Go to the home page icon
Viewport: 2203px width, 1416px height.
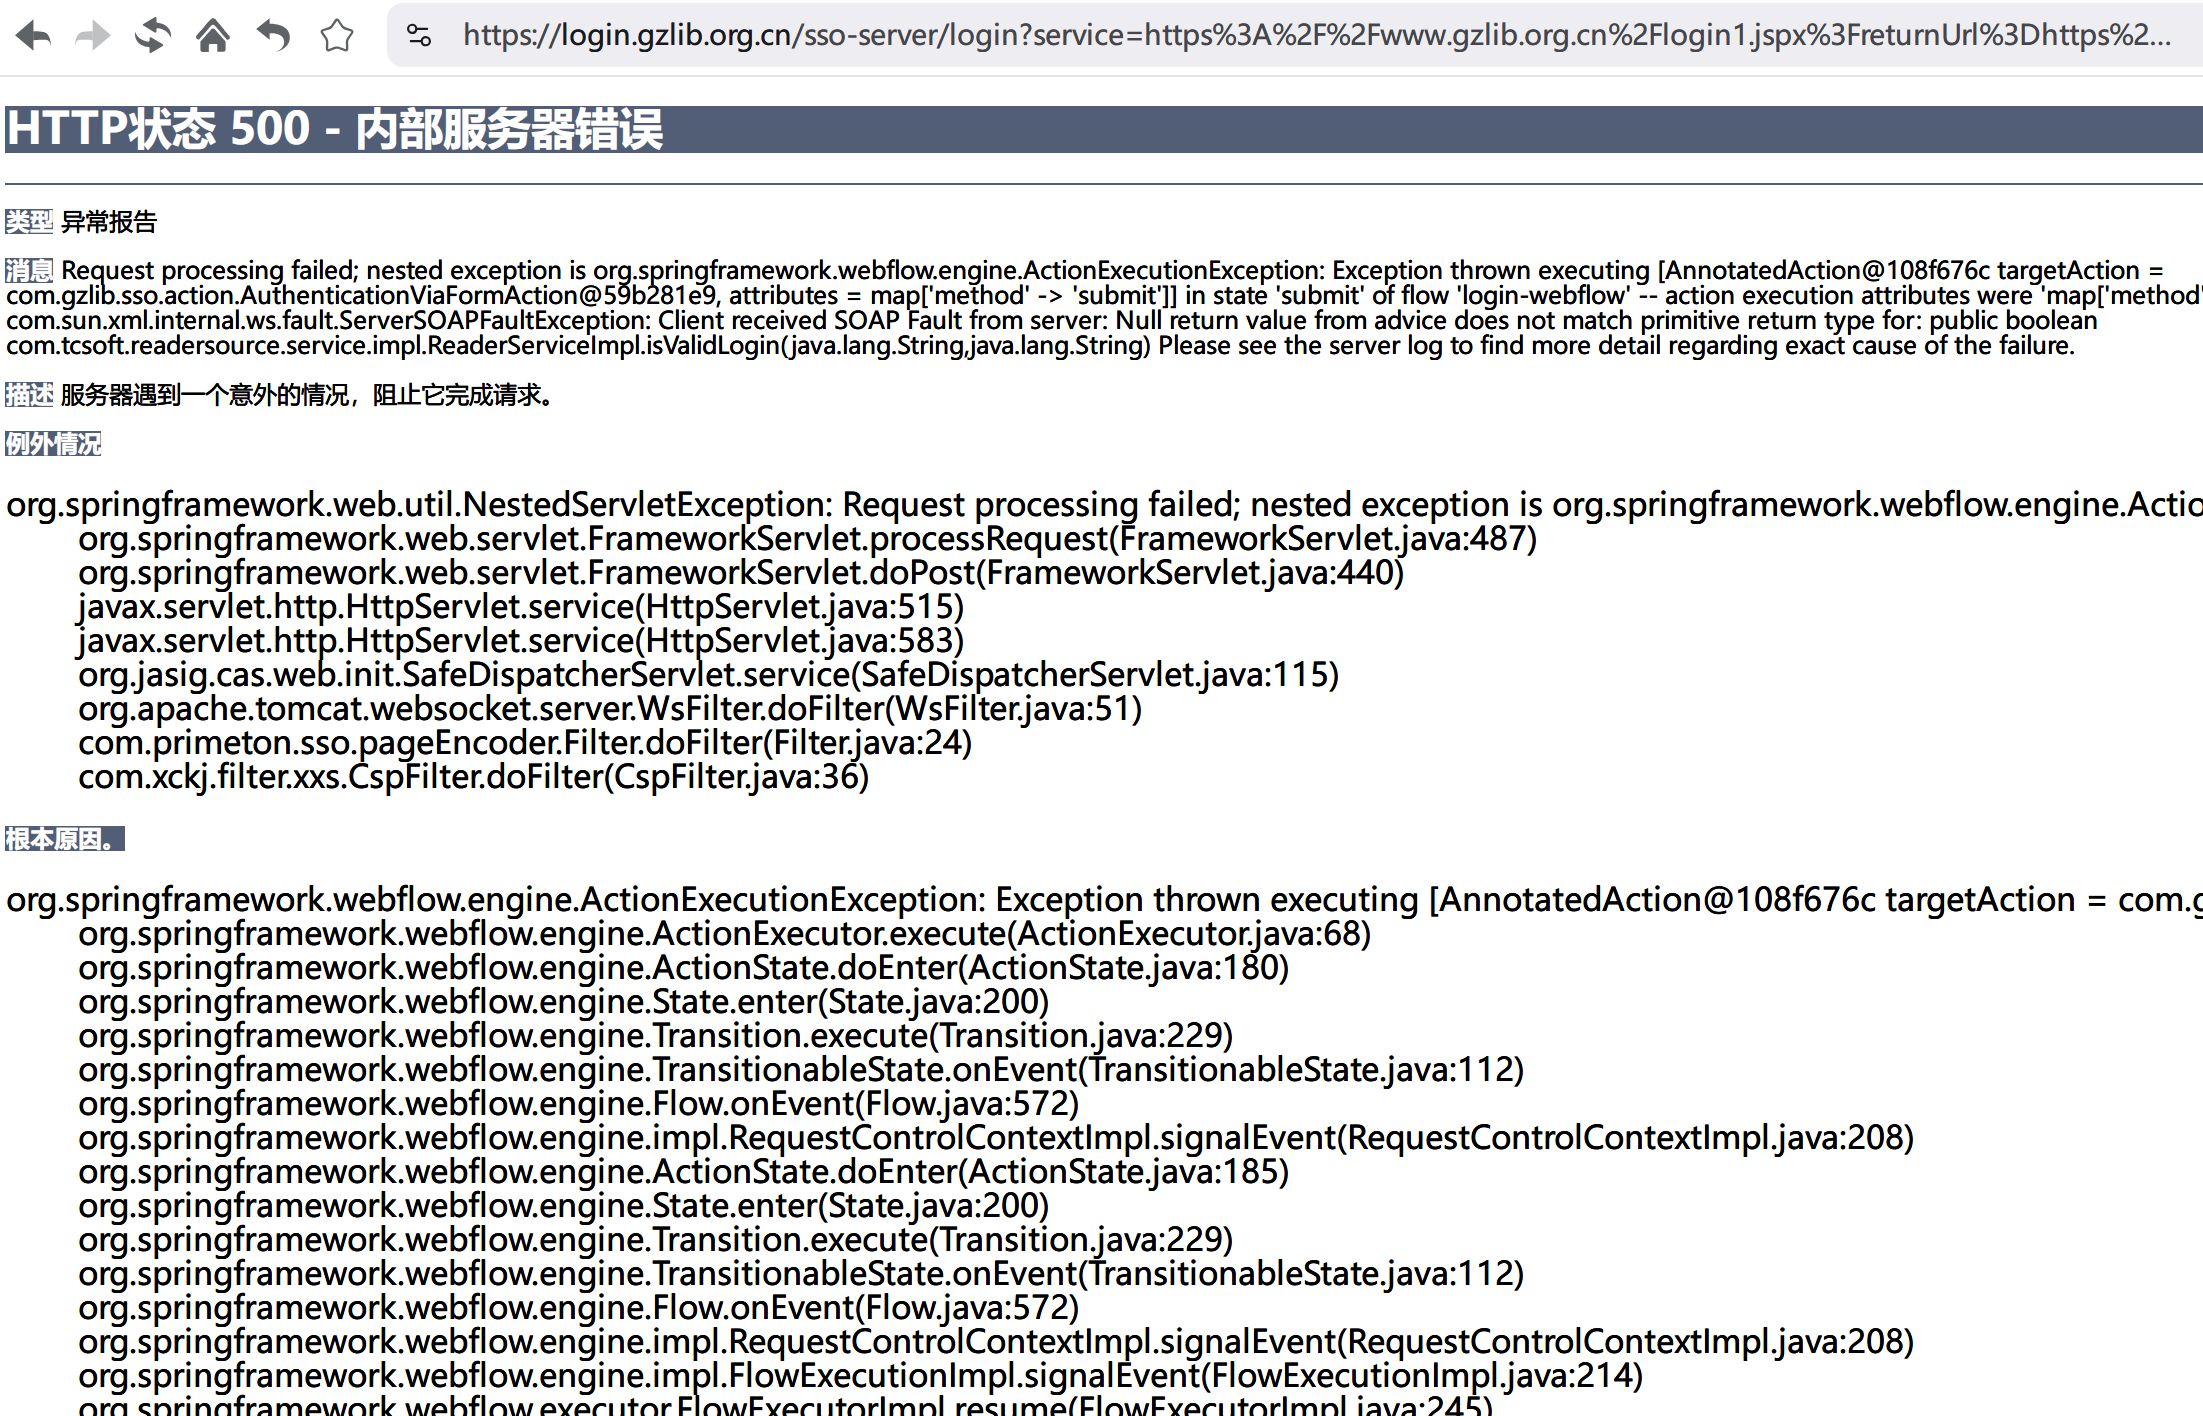pos(213,36)
